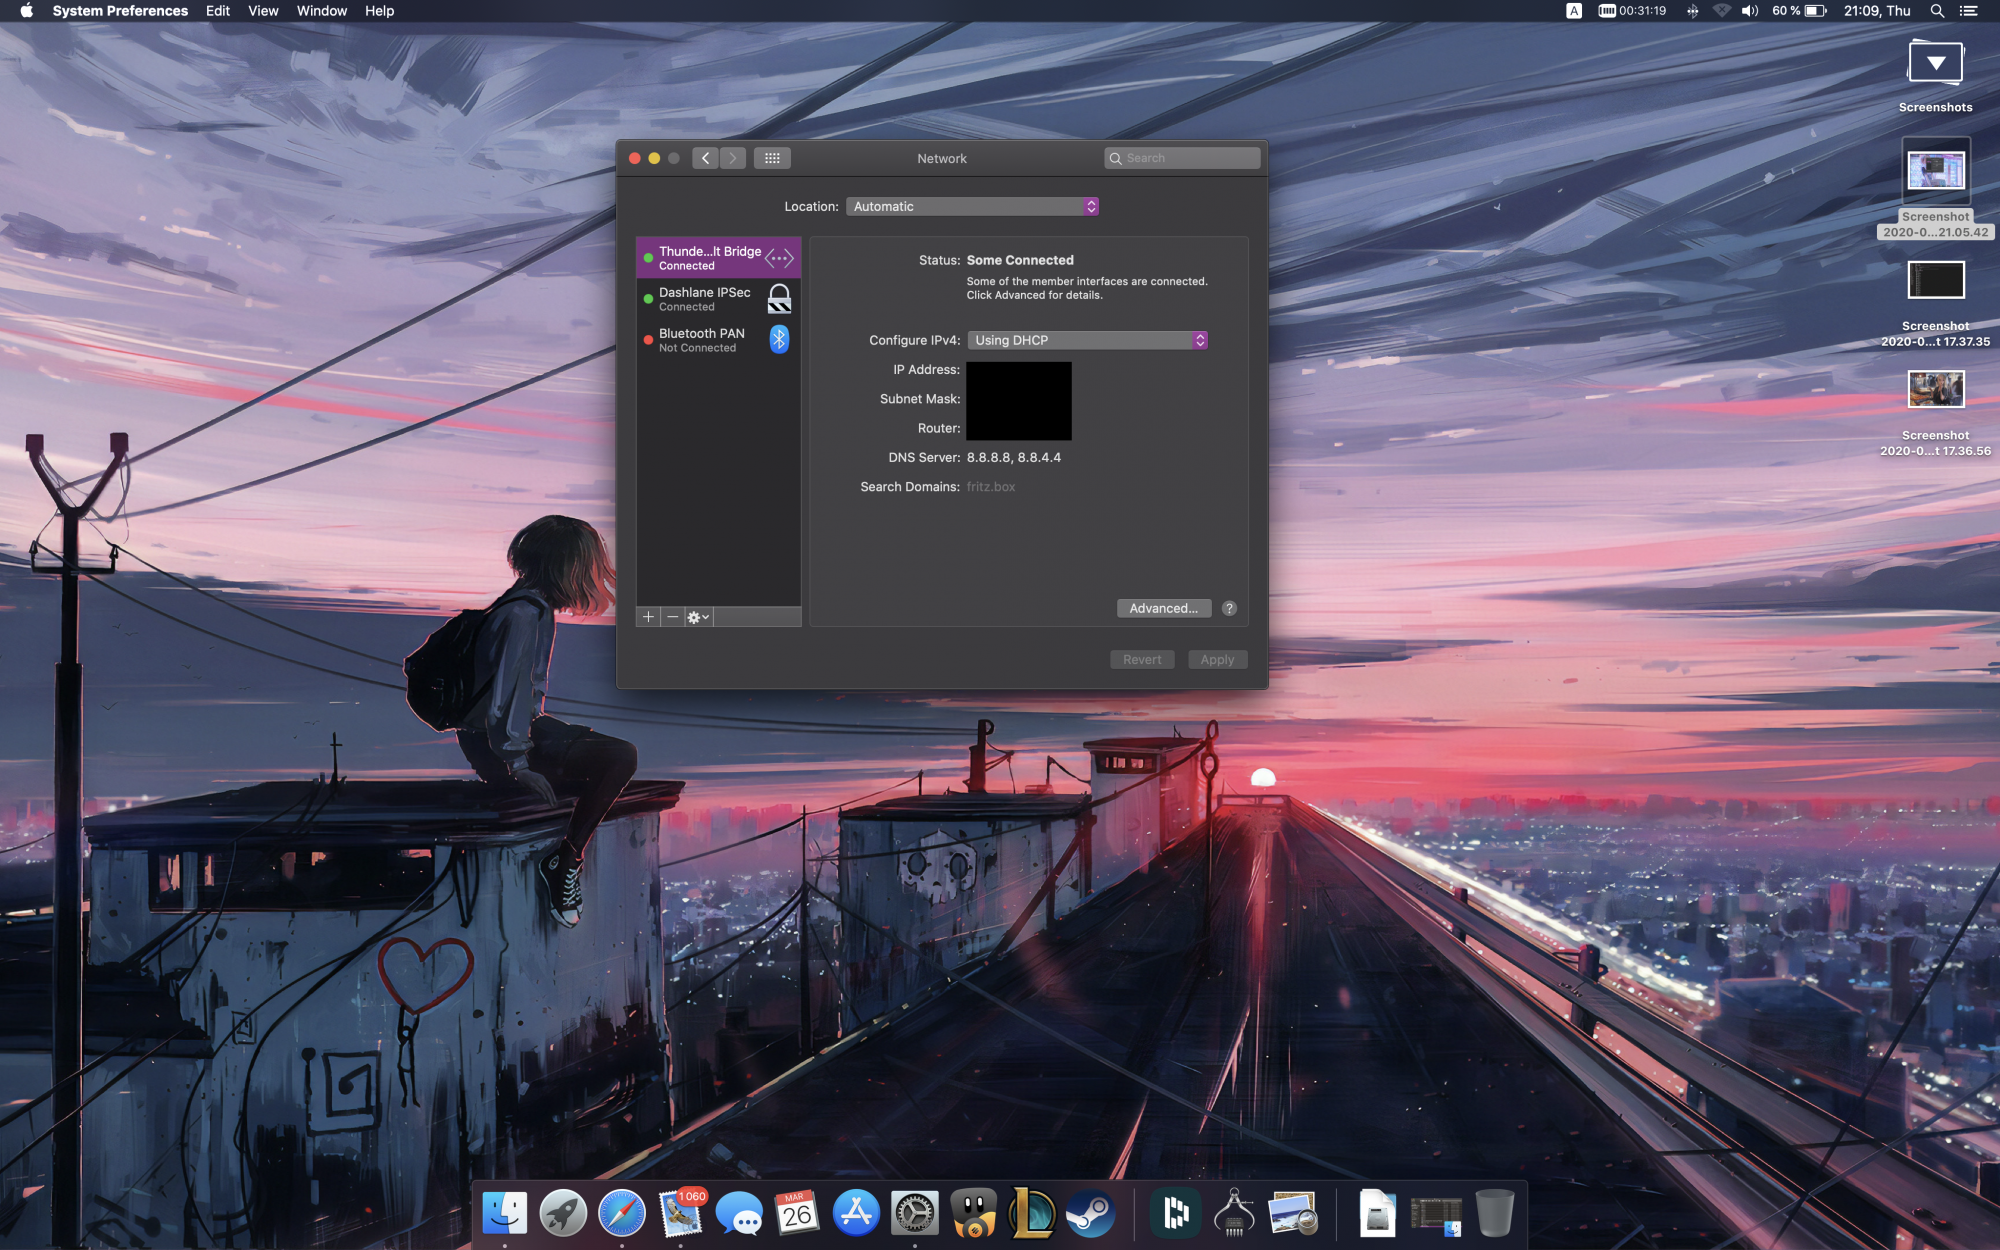Click the Apply button
The image size is (2000, 1250).
1217,660
